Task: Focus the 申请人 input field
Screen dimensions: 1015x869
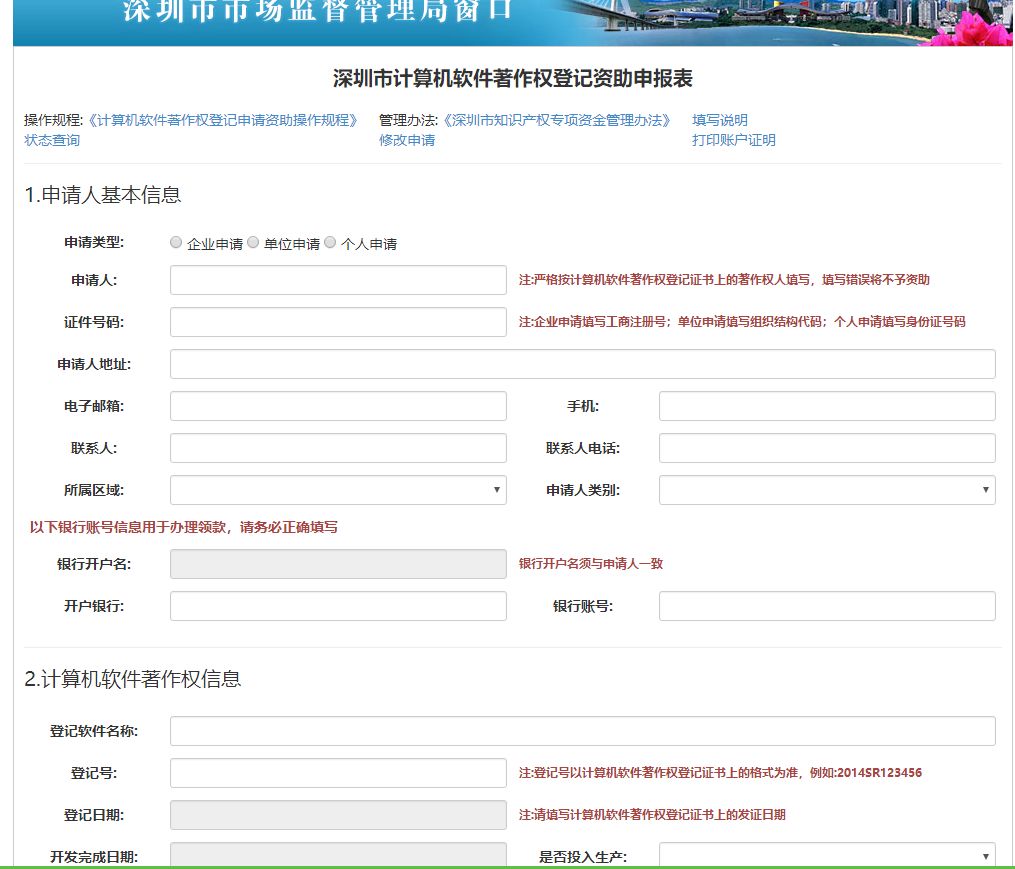Action: point(338,280)
